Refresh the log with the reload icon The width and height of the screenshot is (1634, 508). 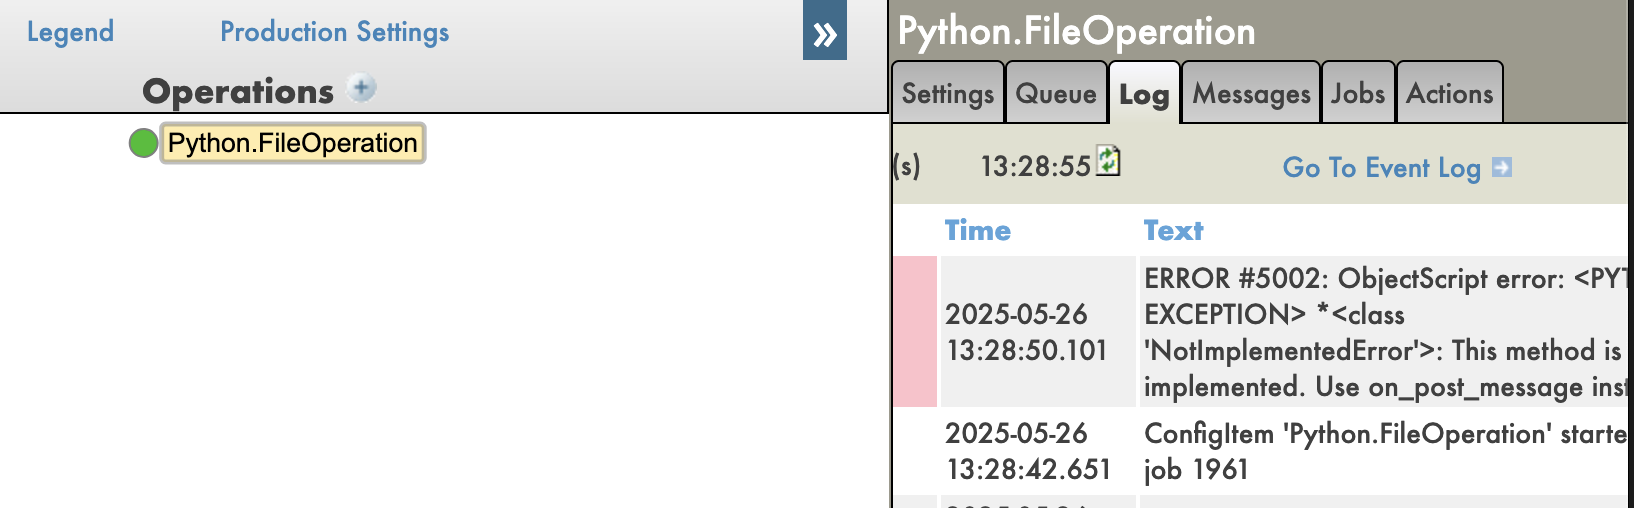(1108, 161)
